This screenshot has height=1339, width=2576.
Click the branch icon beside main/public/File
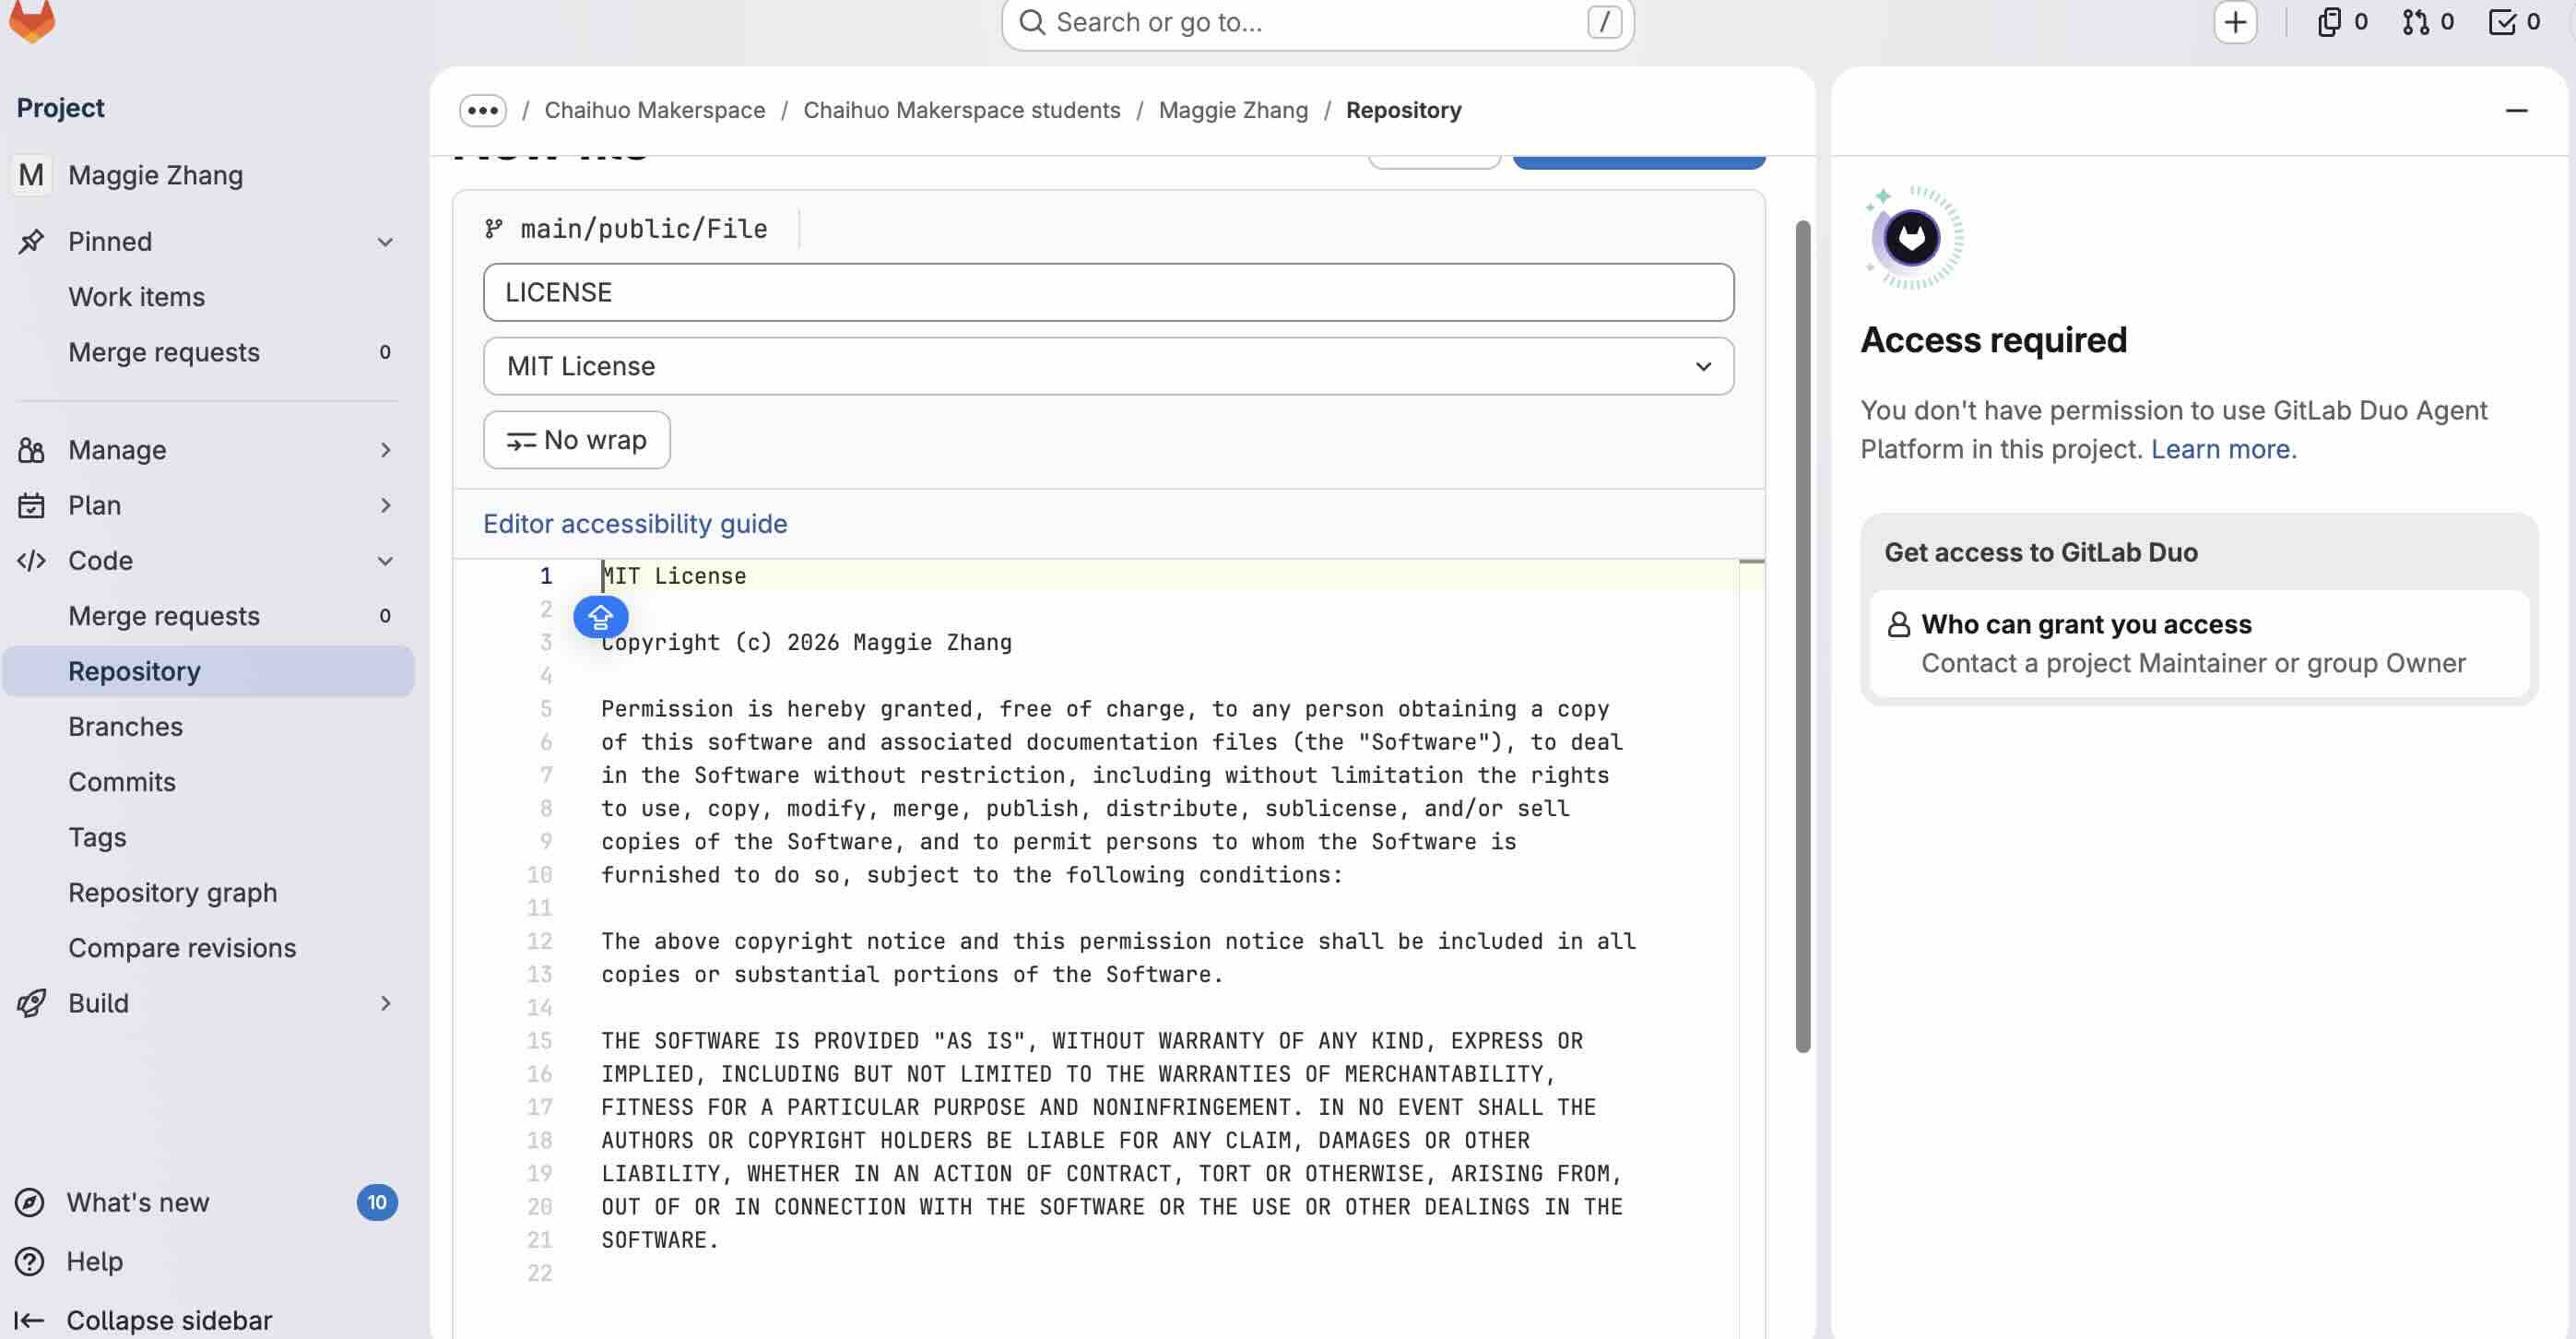tap(493, 229)
